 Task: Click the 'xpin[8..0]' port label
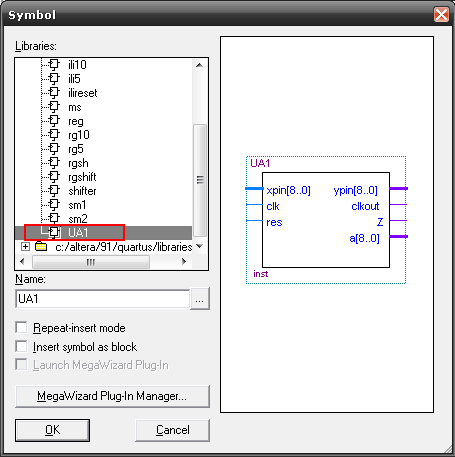pyautogui.click(x=288, y=190)
